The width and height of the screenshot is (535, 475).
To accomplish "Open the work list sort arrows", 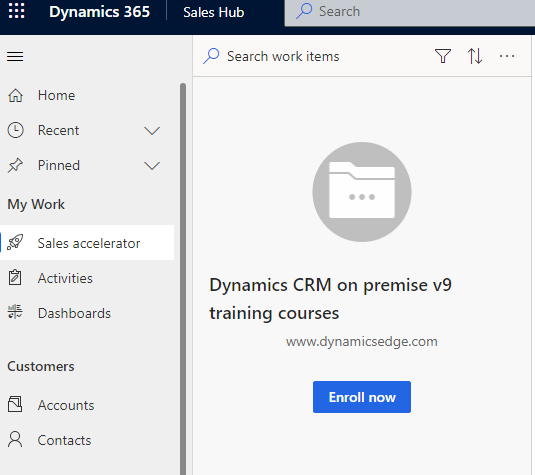I will tap(475, 56).
